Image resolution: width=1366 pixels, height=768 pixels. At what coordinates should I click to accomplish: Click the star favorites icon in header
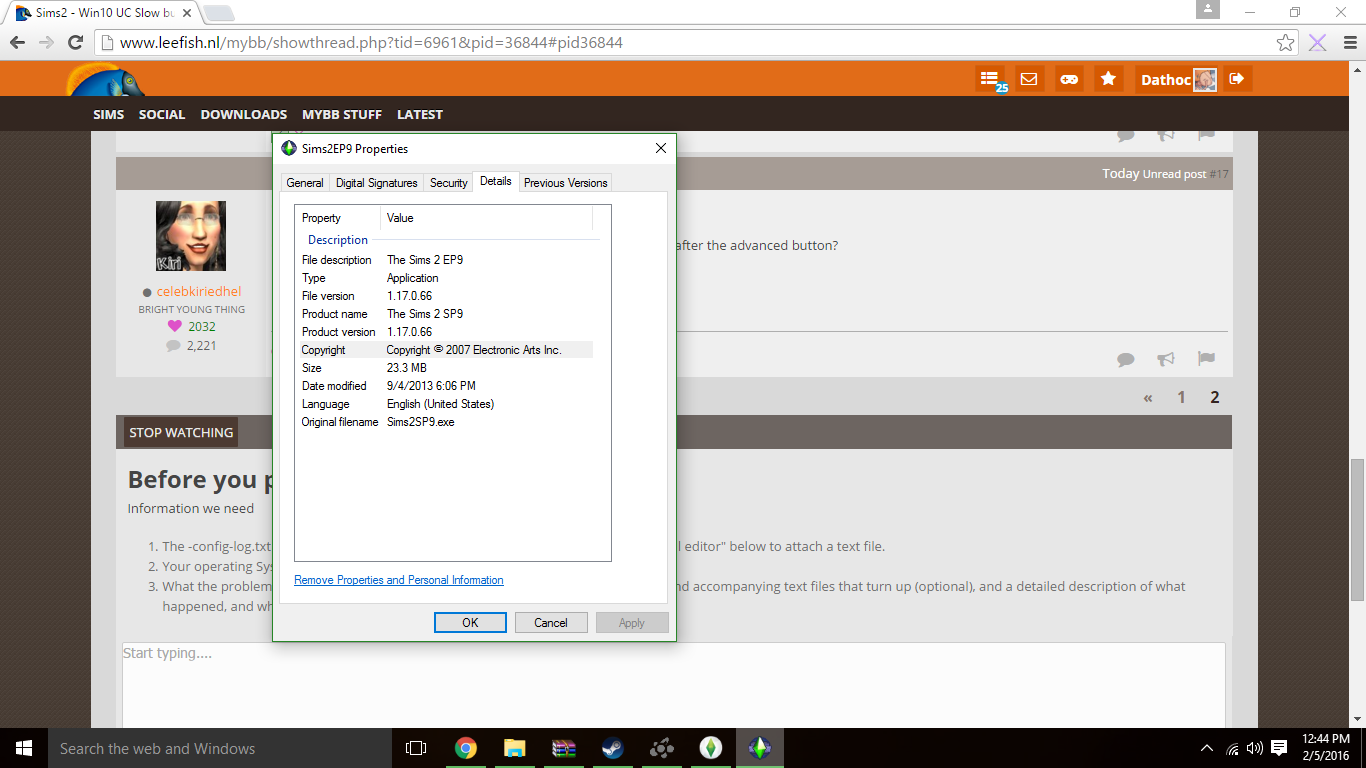click(x=1108, y=79)
